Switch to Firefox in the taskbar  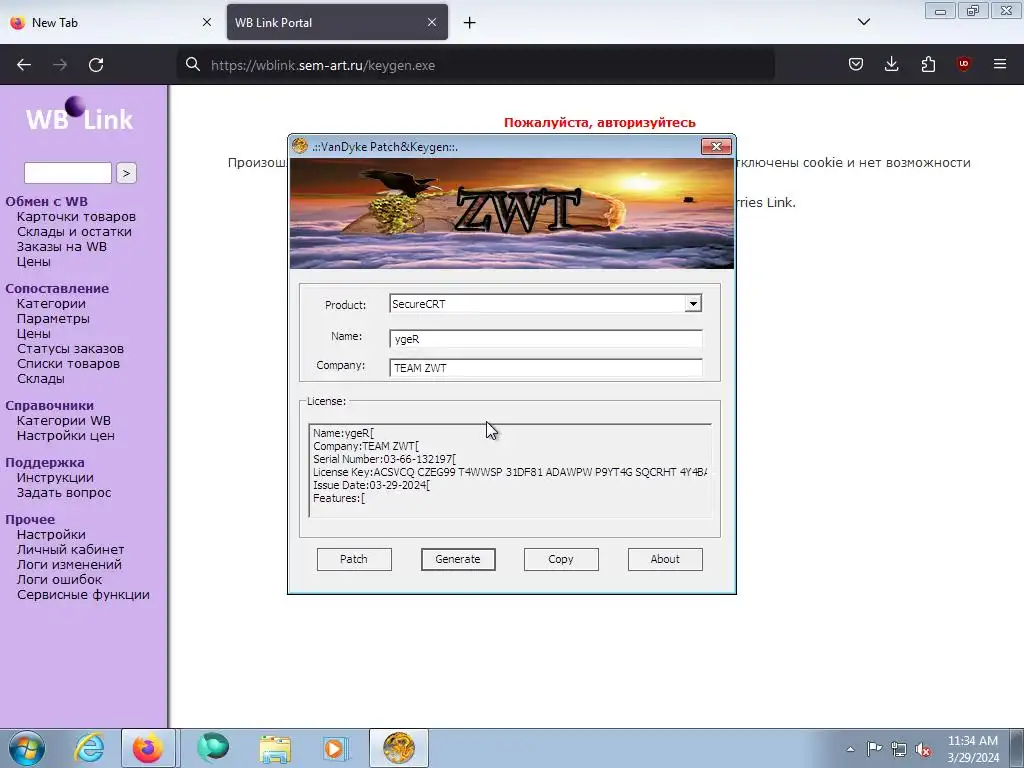[x=149, y=748]
